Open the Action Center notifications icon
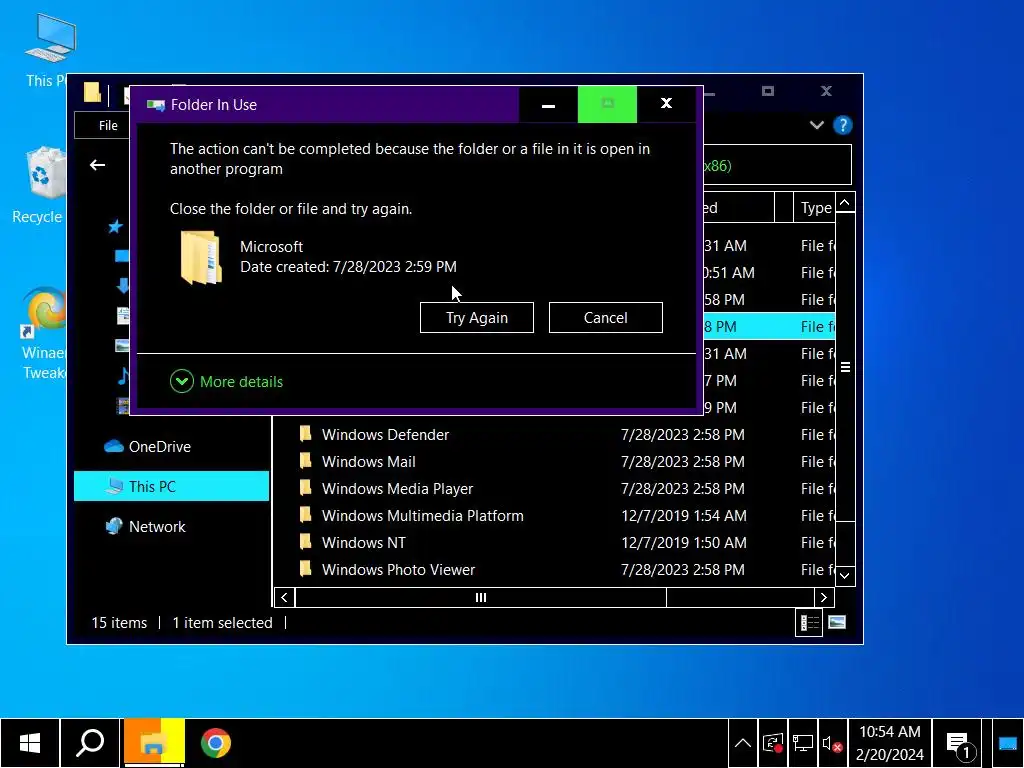The width and height of the screenshot is (1024, 768). click(959, 743)
